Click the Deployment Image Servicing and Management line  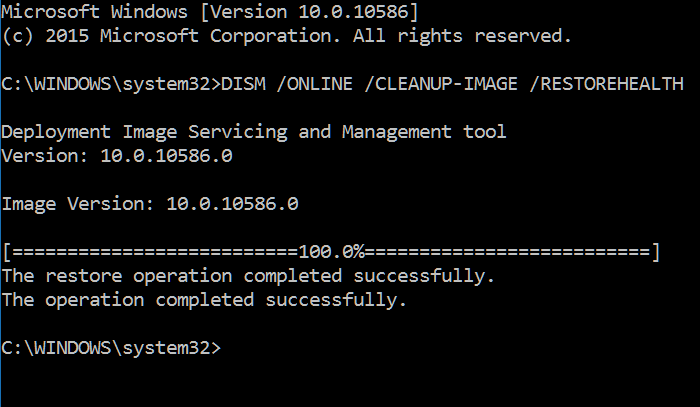[x=254, y=132]
